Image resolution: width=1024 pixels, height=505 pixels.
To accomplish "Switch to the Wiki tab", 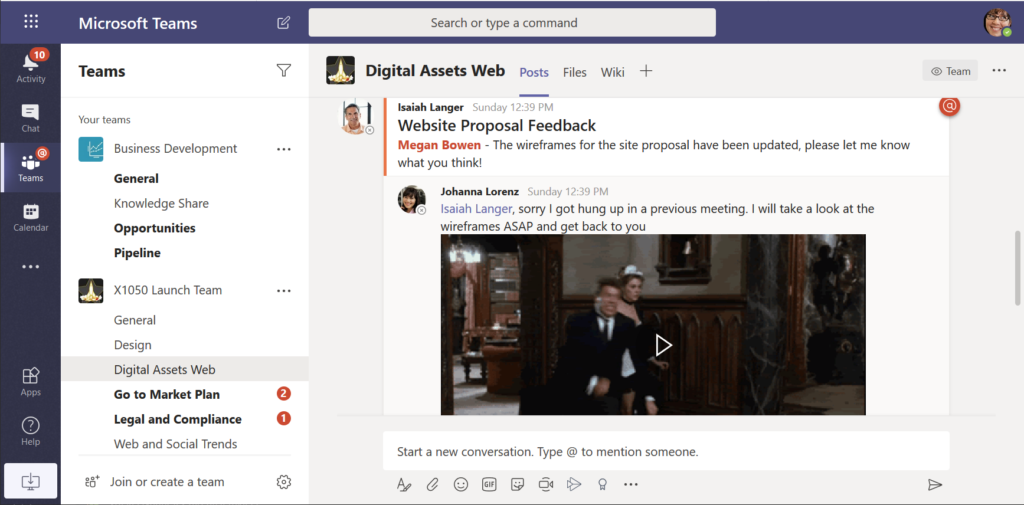I will (613, 73).
